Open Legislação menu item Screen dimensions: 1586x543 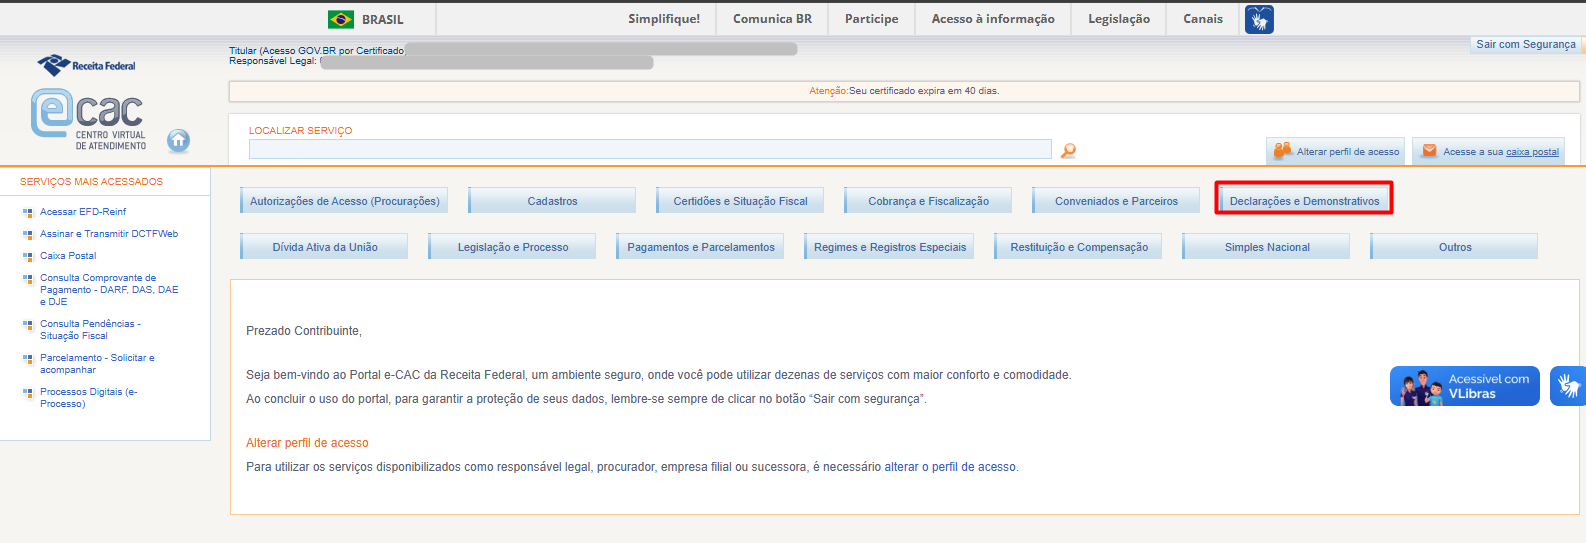[x=1119, y=19]
